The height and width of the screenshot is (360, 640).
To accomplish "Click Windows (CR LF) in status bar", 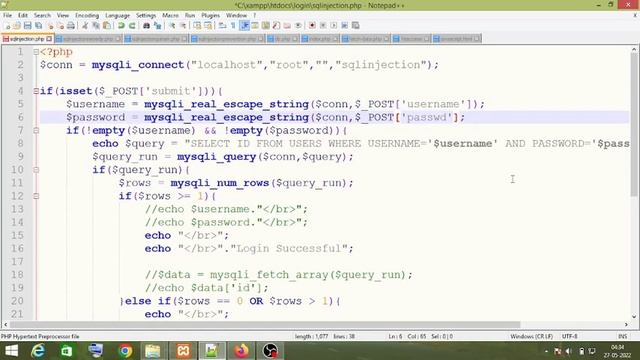I will (x=531, y=336).
